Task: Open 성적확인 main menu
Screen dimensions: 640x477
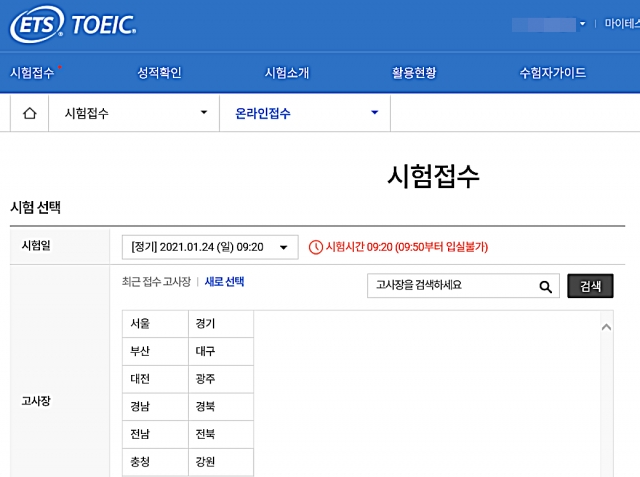Action: click(159, 73)
